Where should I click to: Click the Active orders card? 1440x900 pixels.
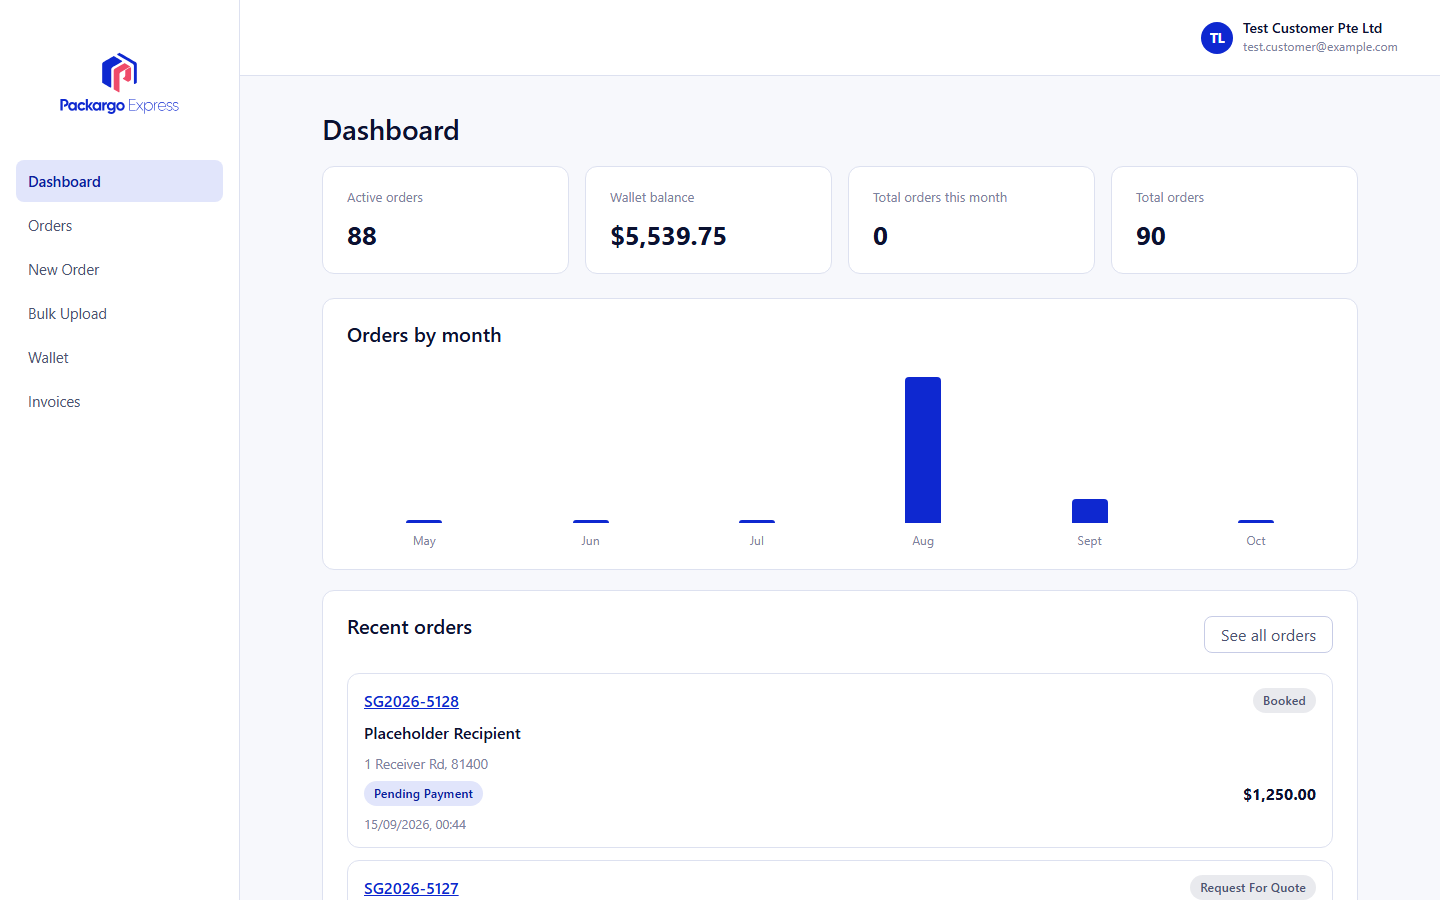[x=445, y=220]
